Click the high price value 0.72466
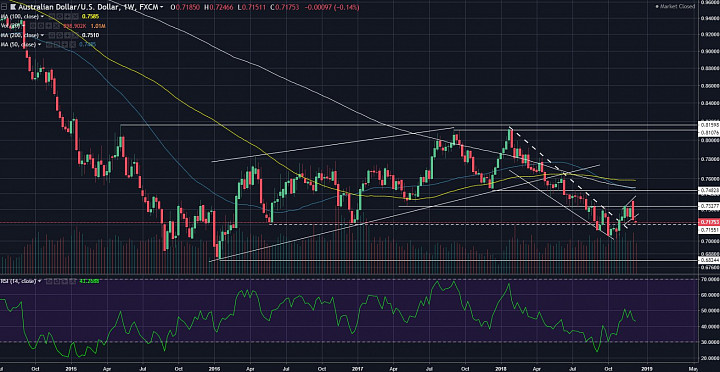 click(222, 7)
